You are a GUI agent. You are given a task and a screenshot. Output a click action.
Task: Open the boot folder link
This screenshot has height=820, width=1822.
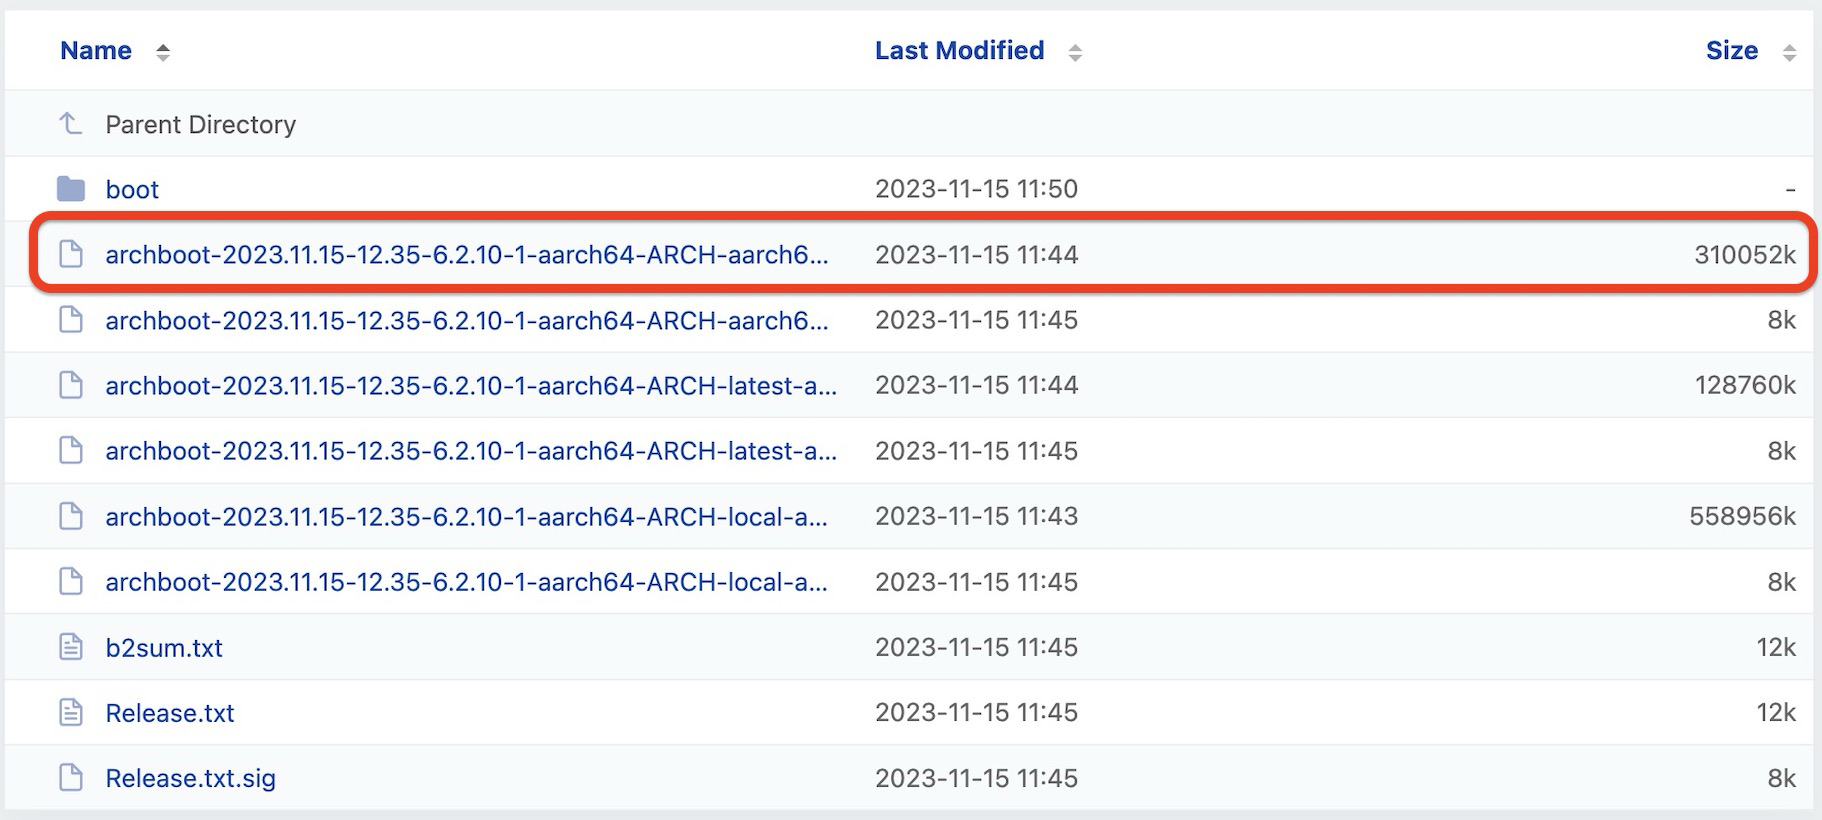[132, 190]
